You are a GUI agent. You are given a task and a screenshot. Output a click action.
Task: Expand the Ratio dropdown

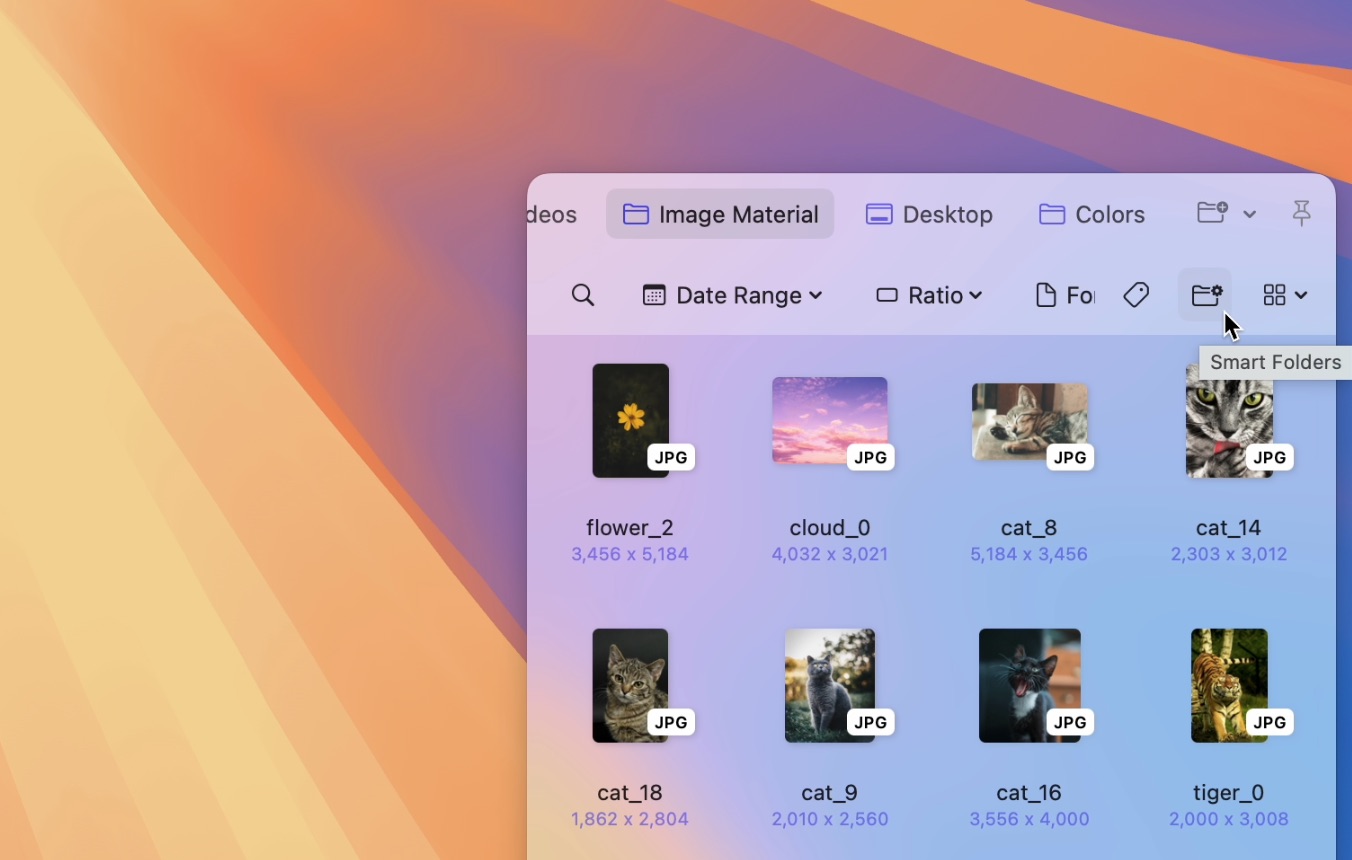tap(975, 295)
